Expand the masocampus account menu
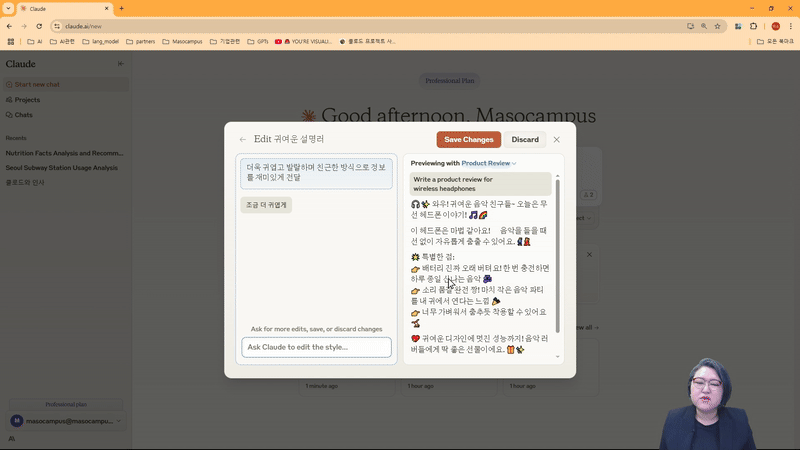This screenshot has height=450, width=800. pos(119,421)
